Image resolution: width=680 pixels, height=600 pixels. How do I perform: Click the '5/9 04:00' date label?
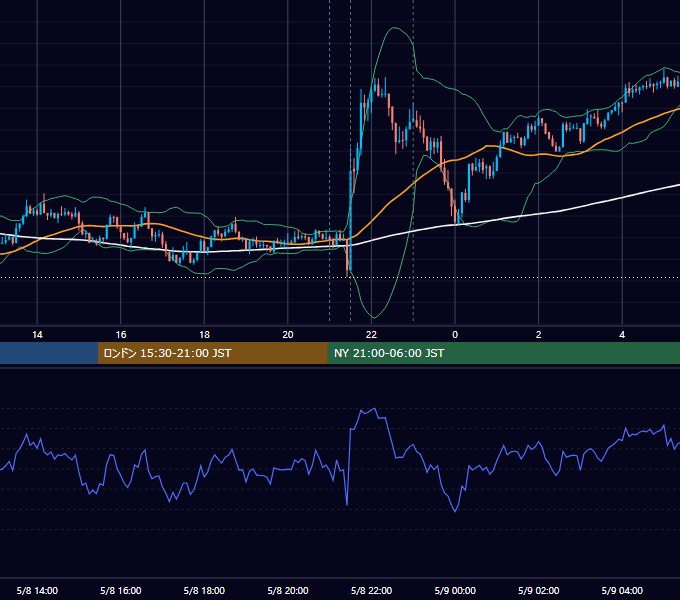(x=622, y=590)
